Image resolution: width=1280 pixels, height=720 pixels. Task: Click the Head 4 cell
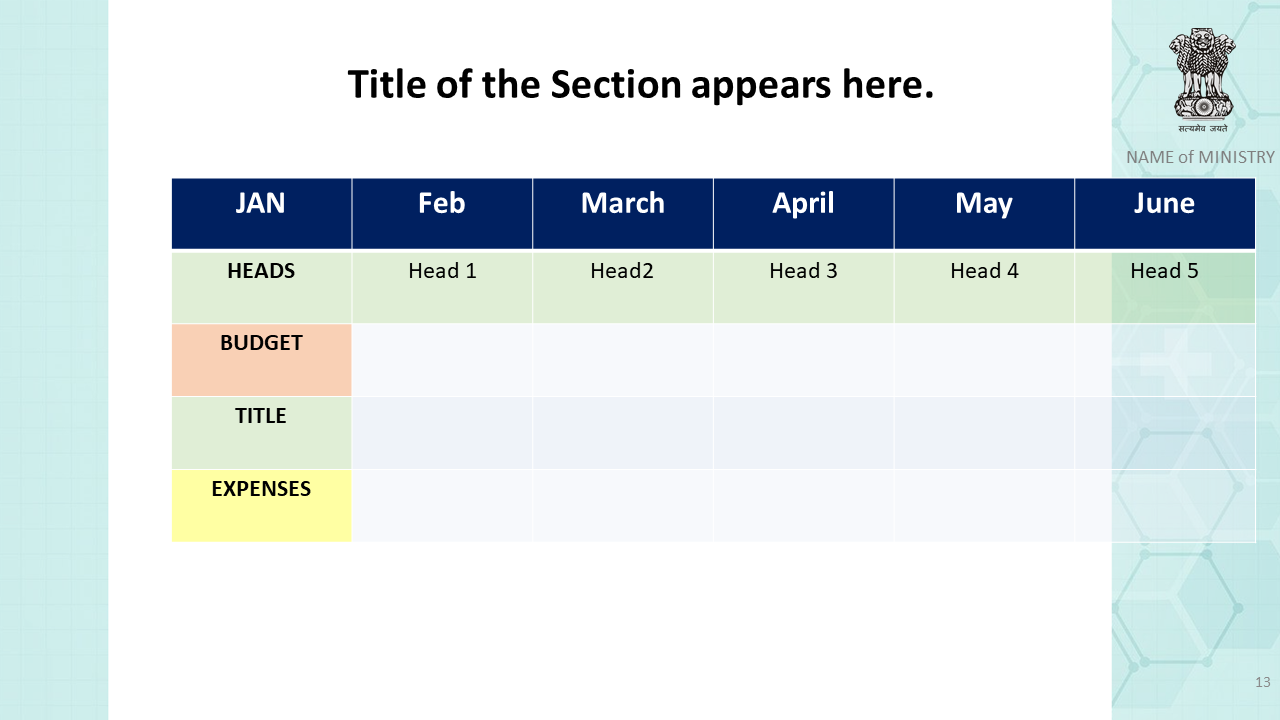[x=984, y=287]
